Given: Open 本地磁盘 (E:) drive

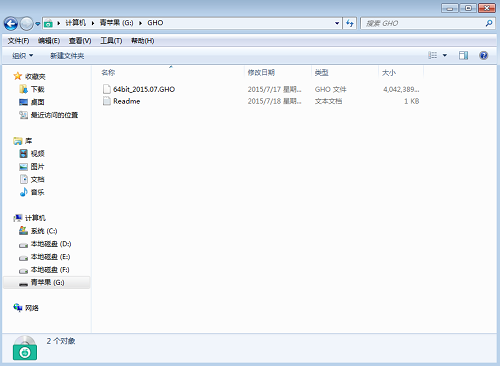Looking at the screenshot, I should (x=51, y=257).
